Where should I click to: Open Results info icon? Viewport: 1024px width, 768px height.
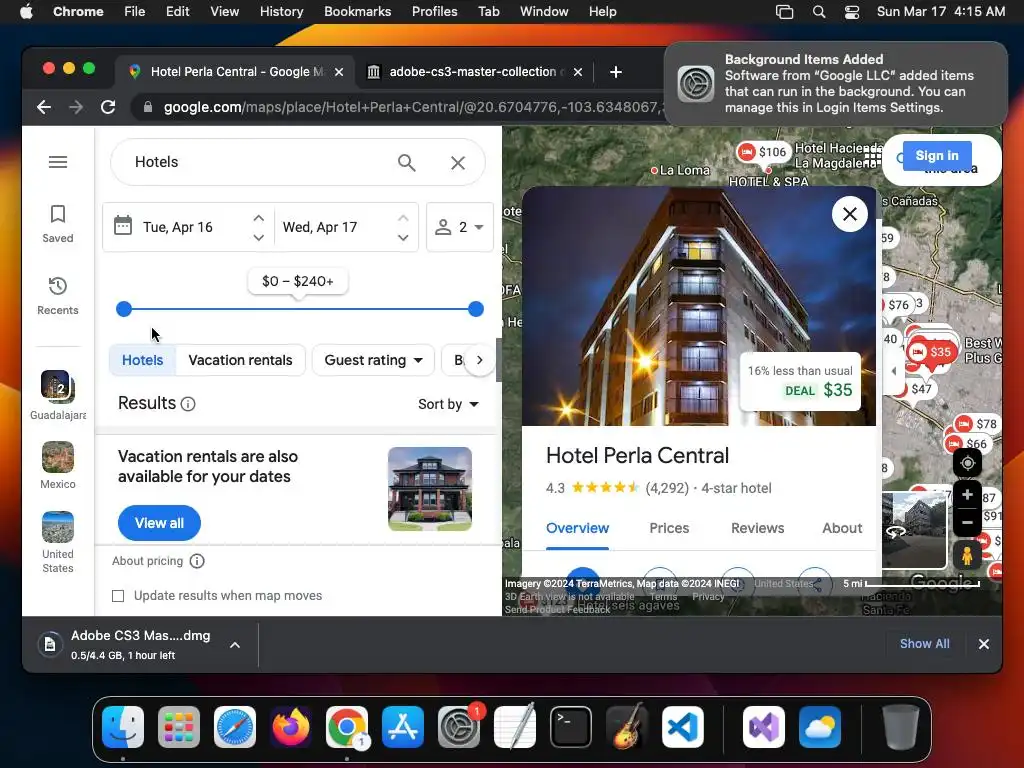point(188,404)
